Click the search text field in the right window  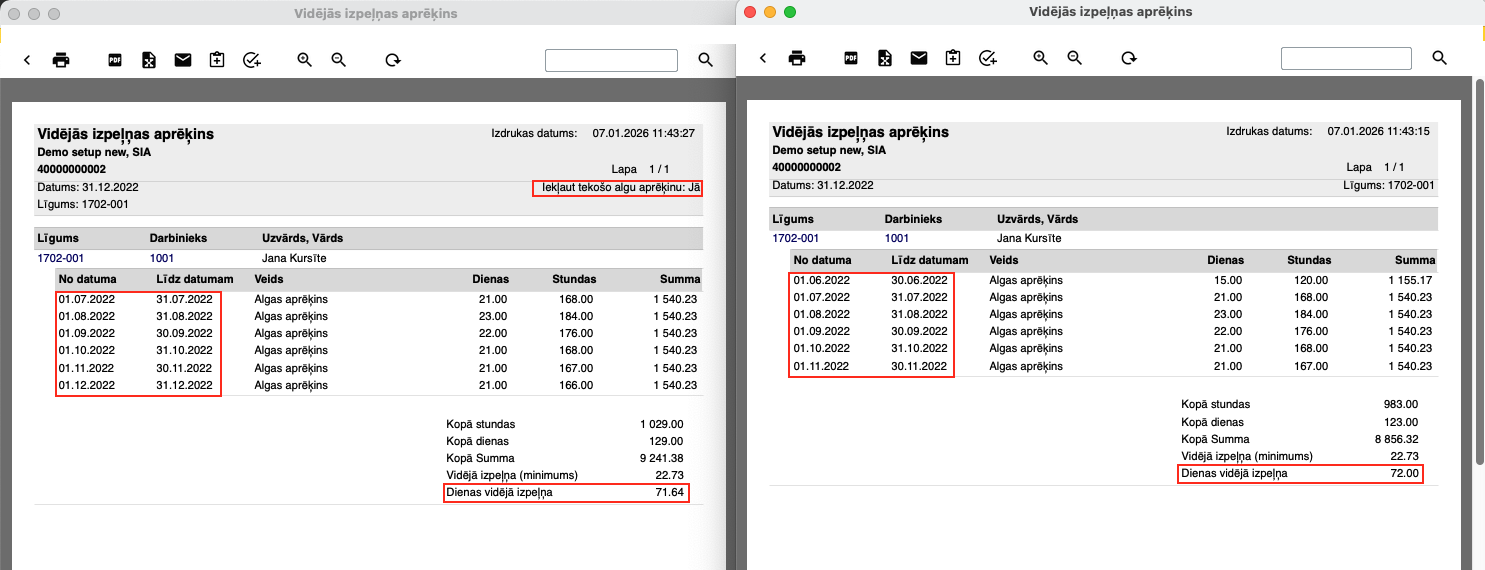tap(1346, 58)
